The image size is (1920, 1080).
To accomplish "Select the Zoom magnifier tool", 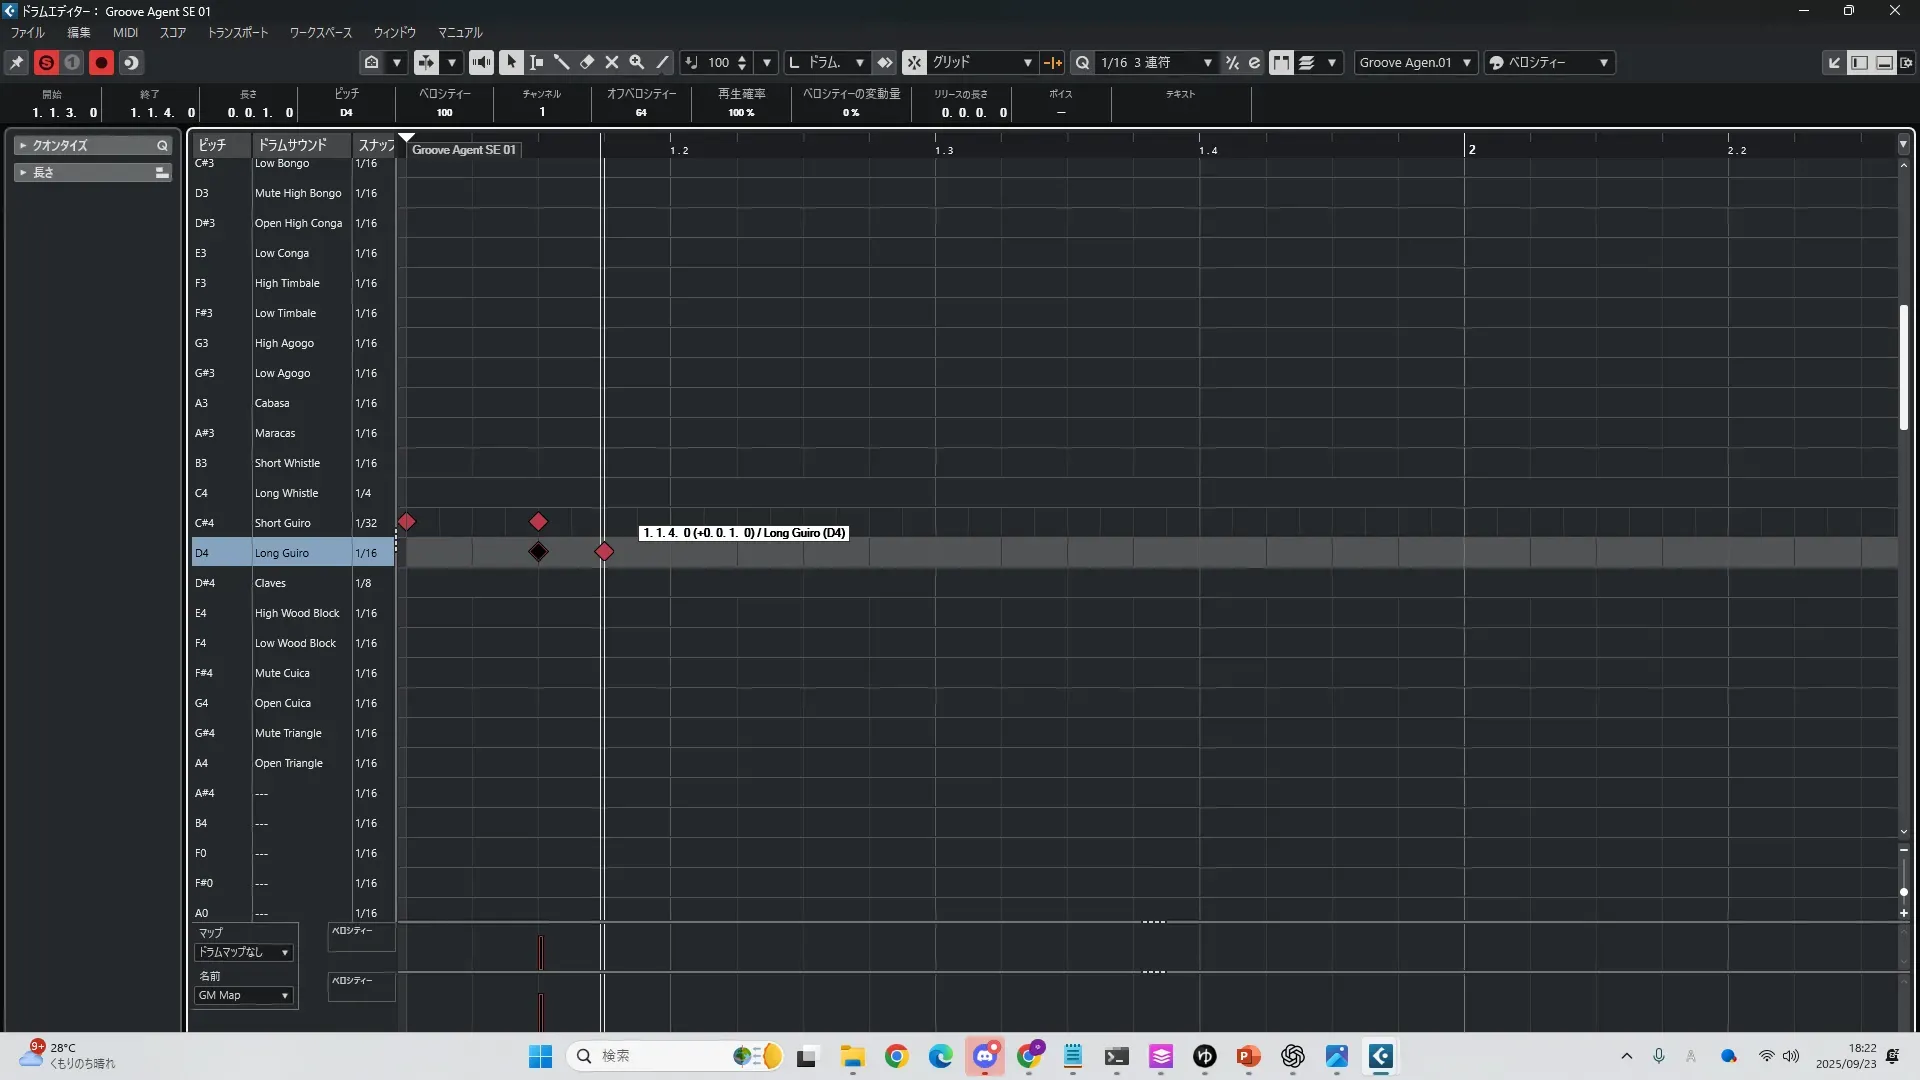I will pyautogui.click(x=636, y=62).
